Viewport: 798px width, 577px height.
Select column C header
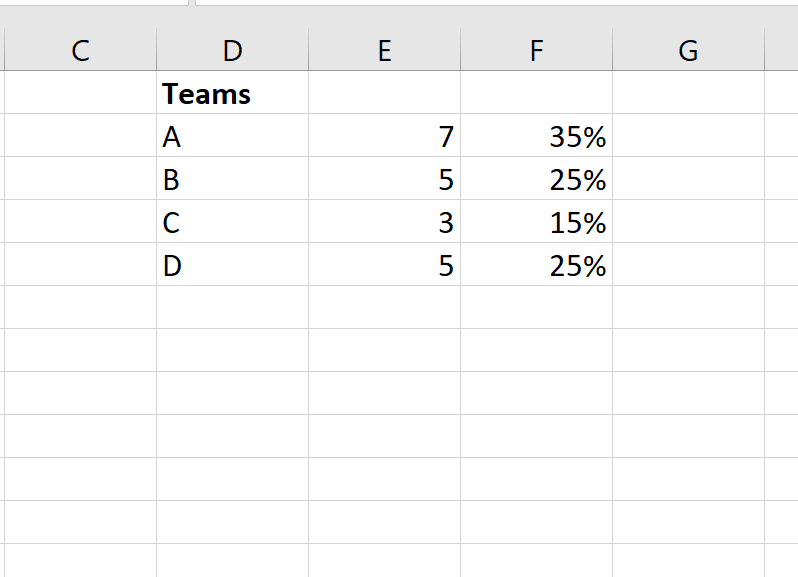coord(80,50)
